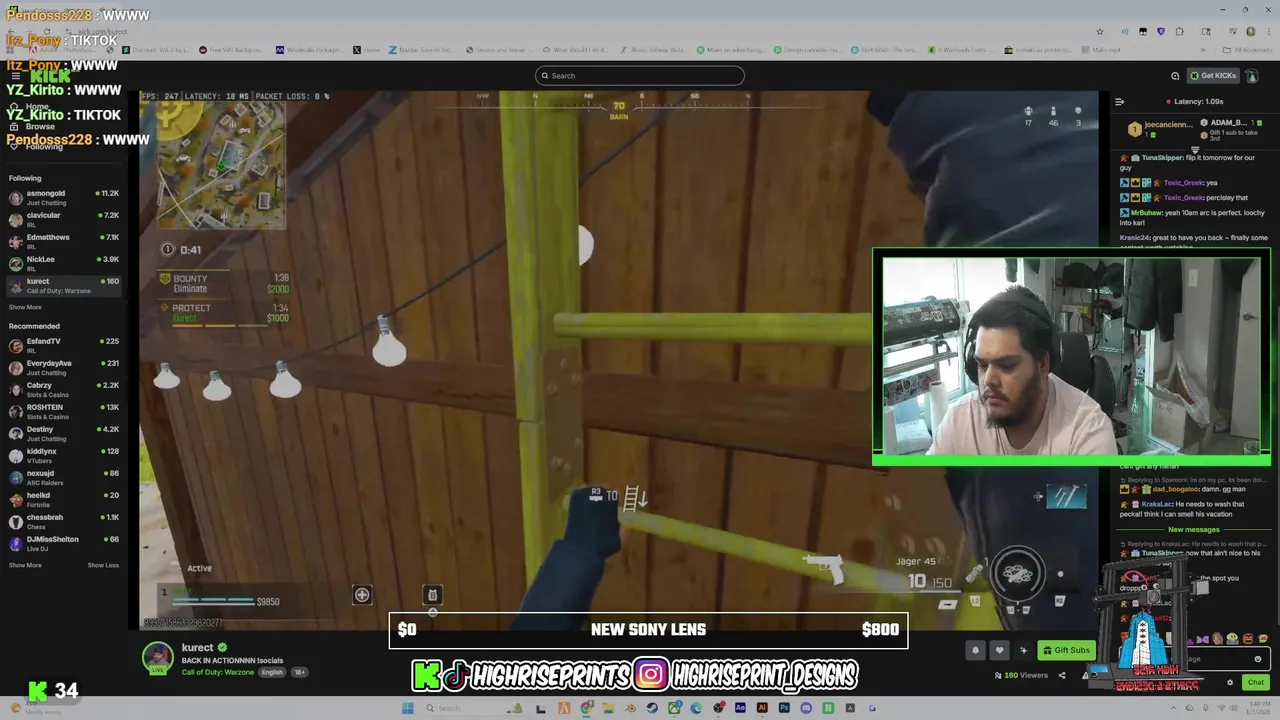Open the Chrome three-dot menu
The width and height of the screenshot is (1280, 720).
point(1269,32)
